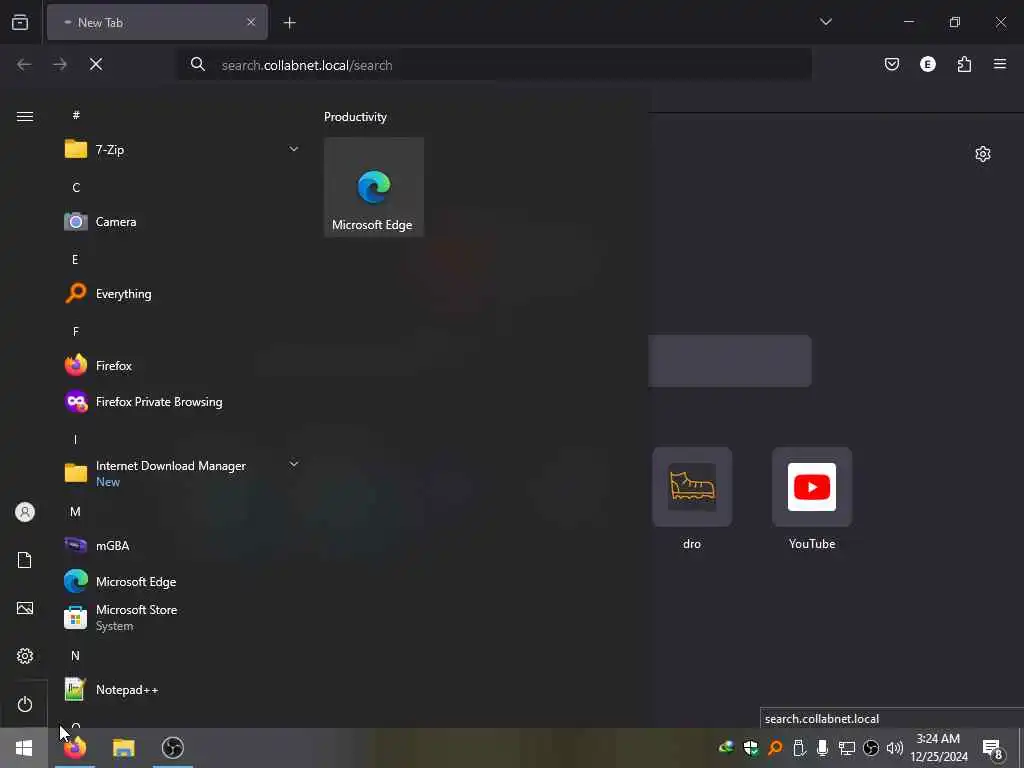Open the Extensions puzzle icon
Image resolution: width=1024 pixels, height=768 pixels.
coord(964,64)
